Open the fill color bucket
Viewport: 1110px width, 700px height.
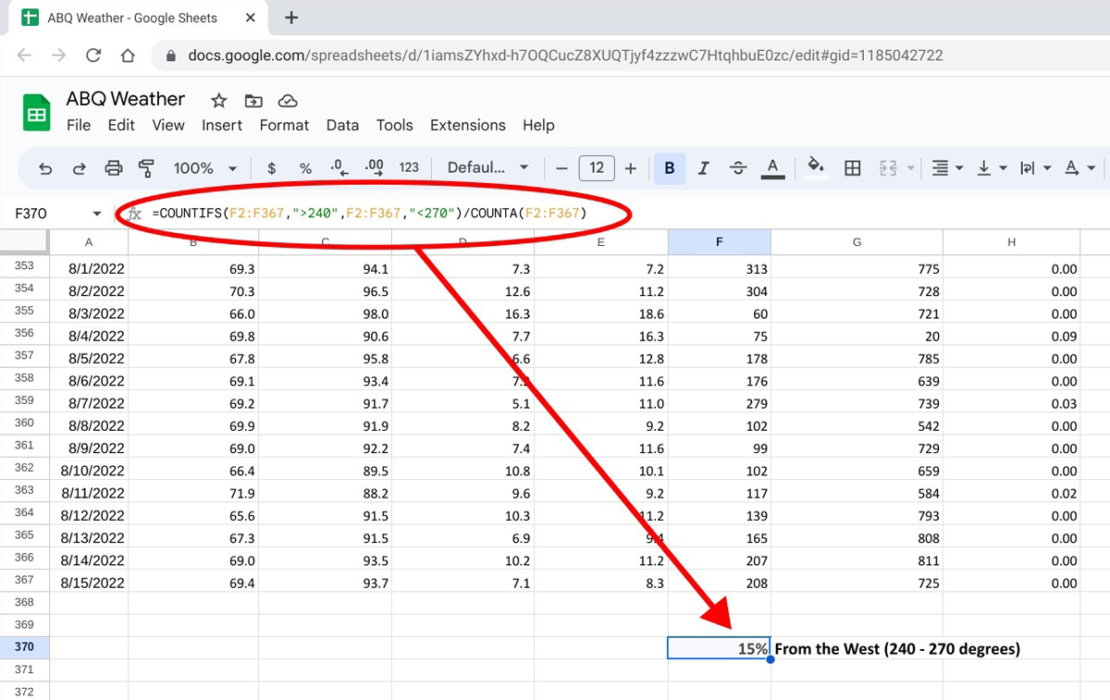coord(815,167)
